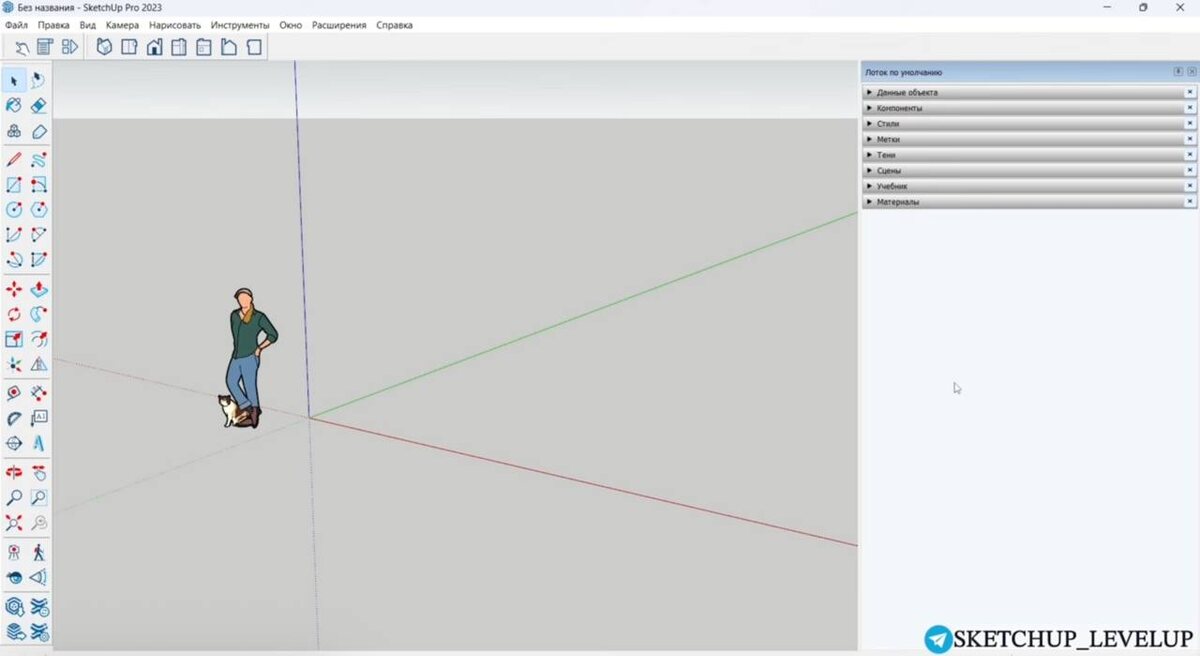Open the Инструменты menu
The width and height of the screenshot is (1200, 656).
(x=240, y=25)
